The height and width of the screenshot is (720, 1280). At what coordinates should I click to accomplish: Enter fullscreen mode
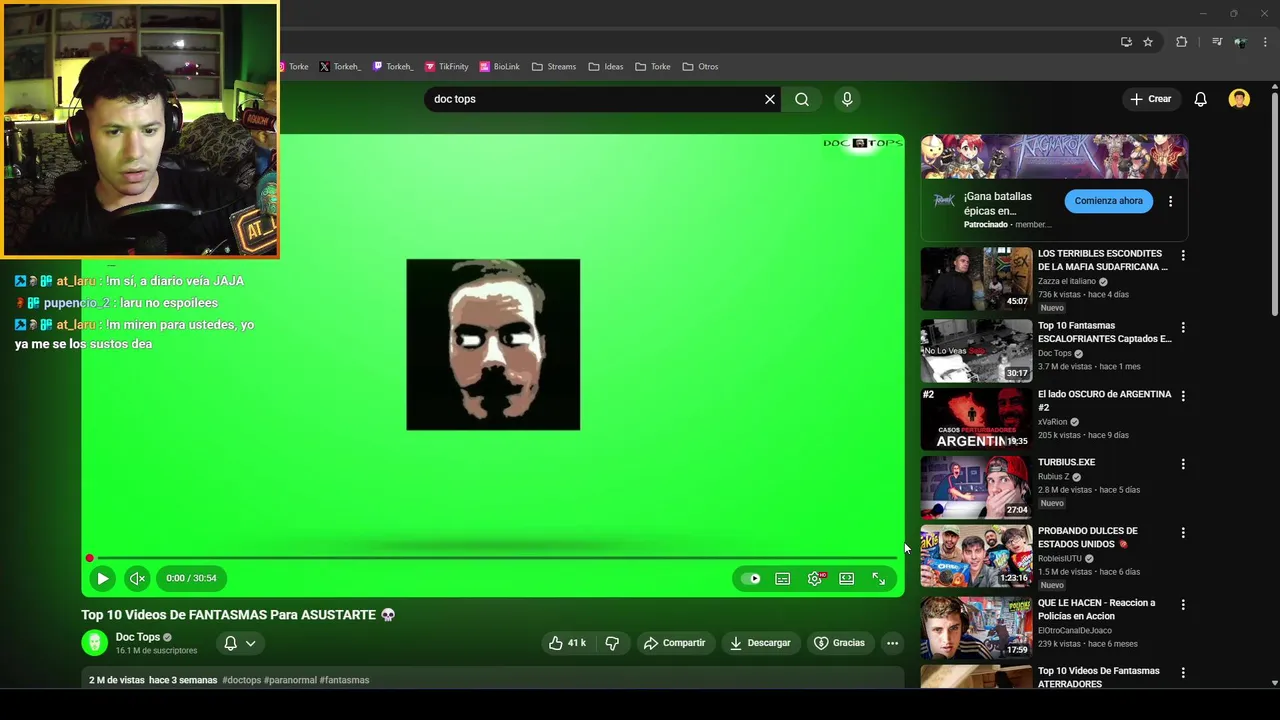click(879, 578)
